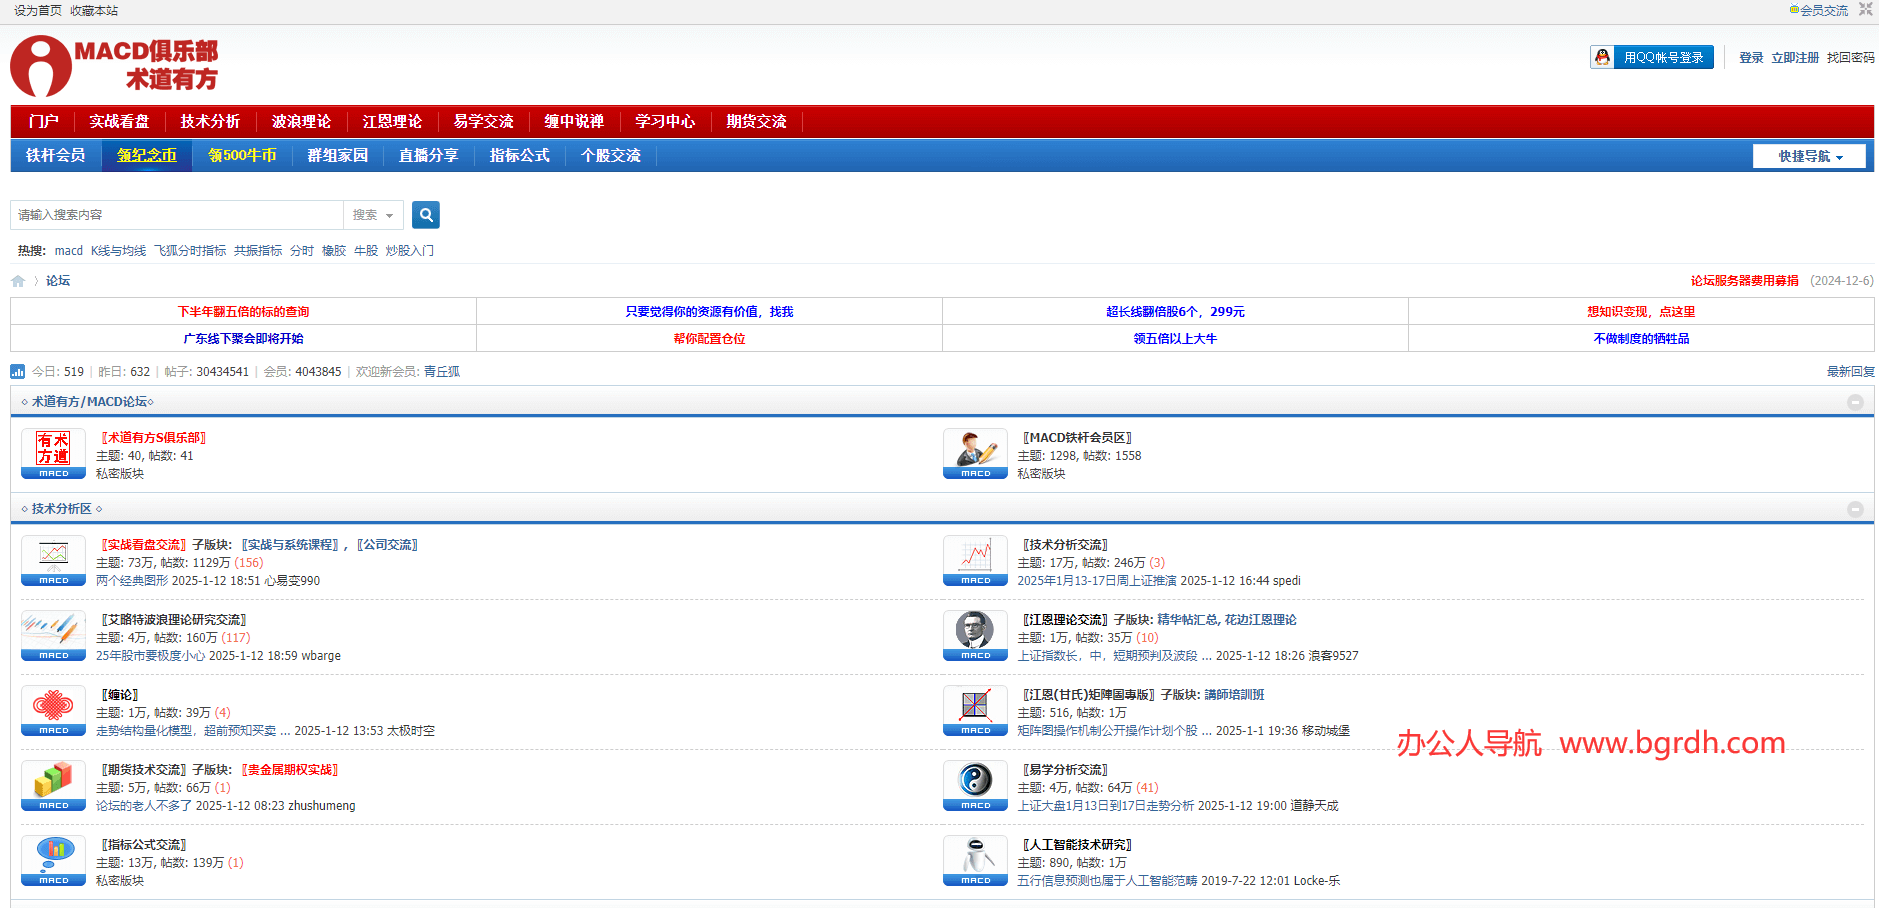Click the statistics bar chart icon
This screenshot has height=908, width=1879.
click(x=18, y=372)
